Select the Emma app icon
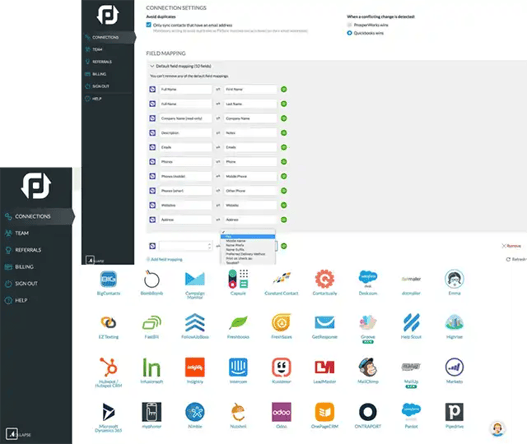The height and width of the screenshot is (444, 527). coord(454,279)
